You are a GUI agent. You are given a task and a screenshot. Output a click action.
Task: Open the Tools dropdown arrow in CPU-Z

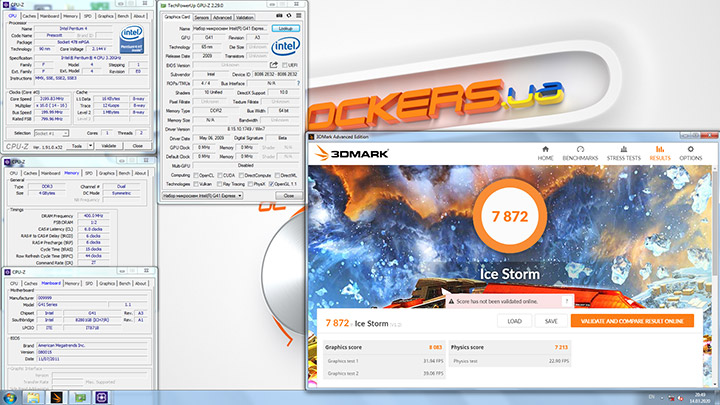[x=90, y=146]
